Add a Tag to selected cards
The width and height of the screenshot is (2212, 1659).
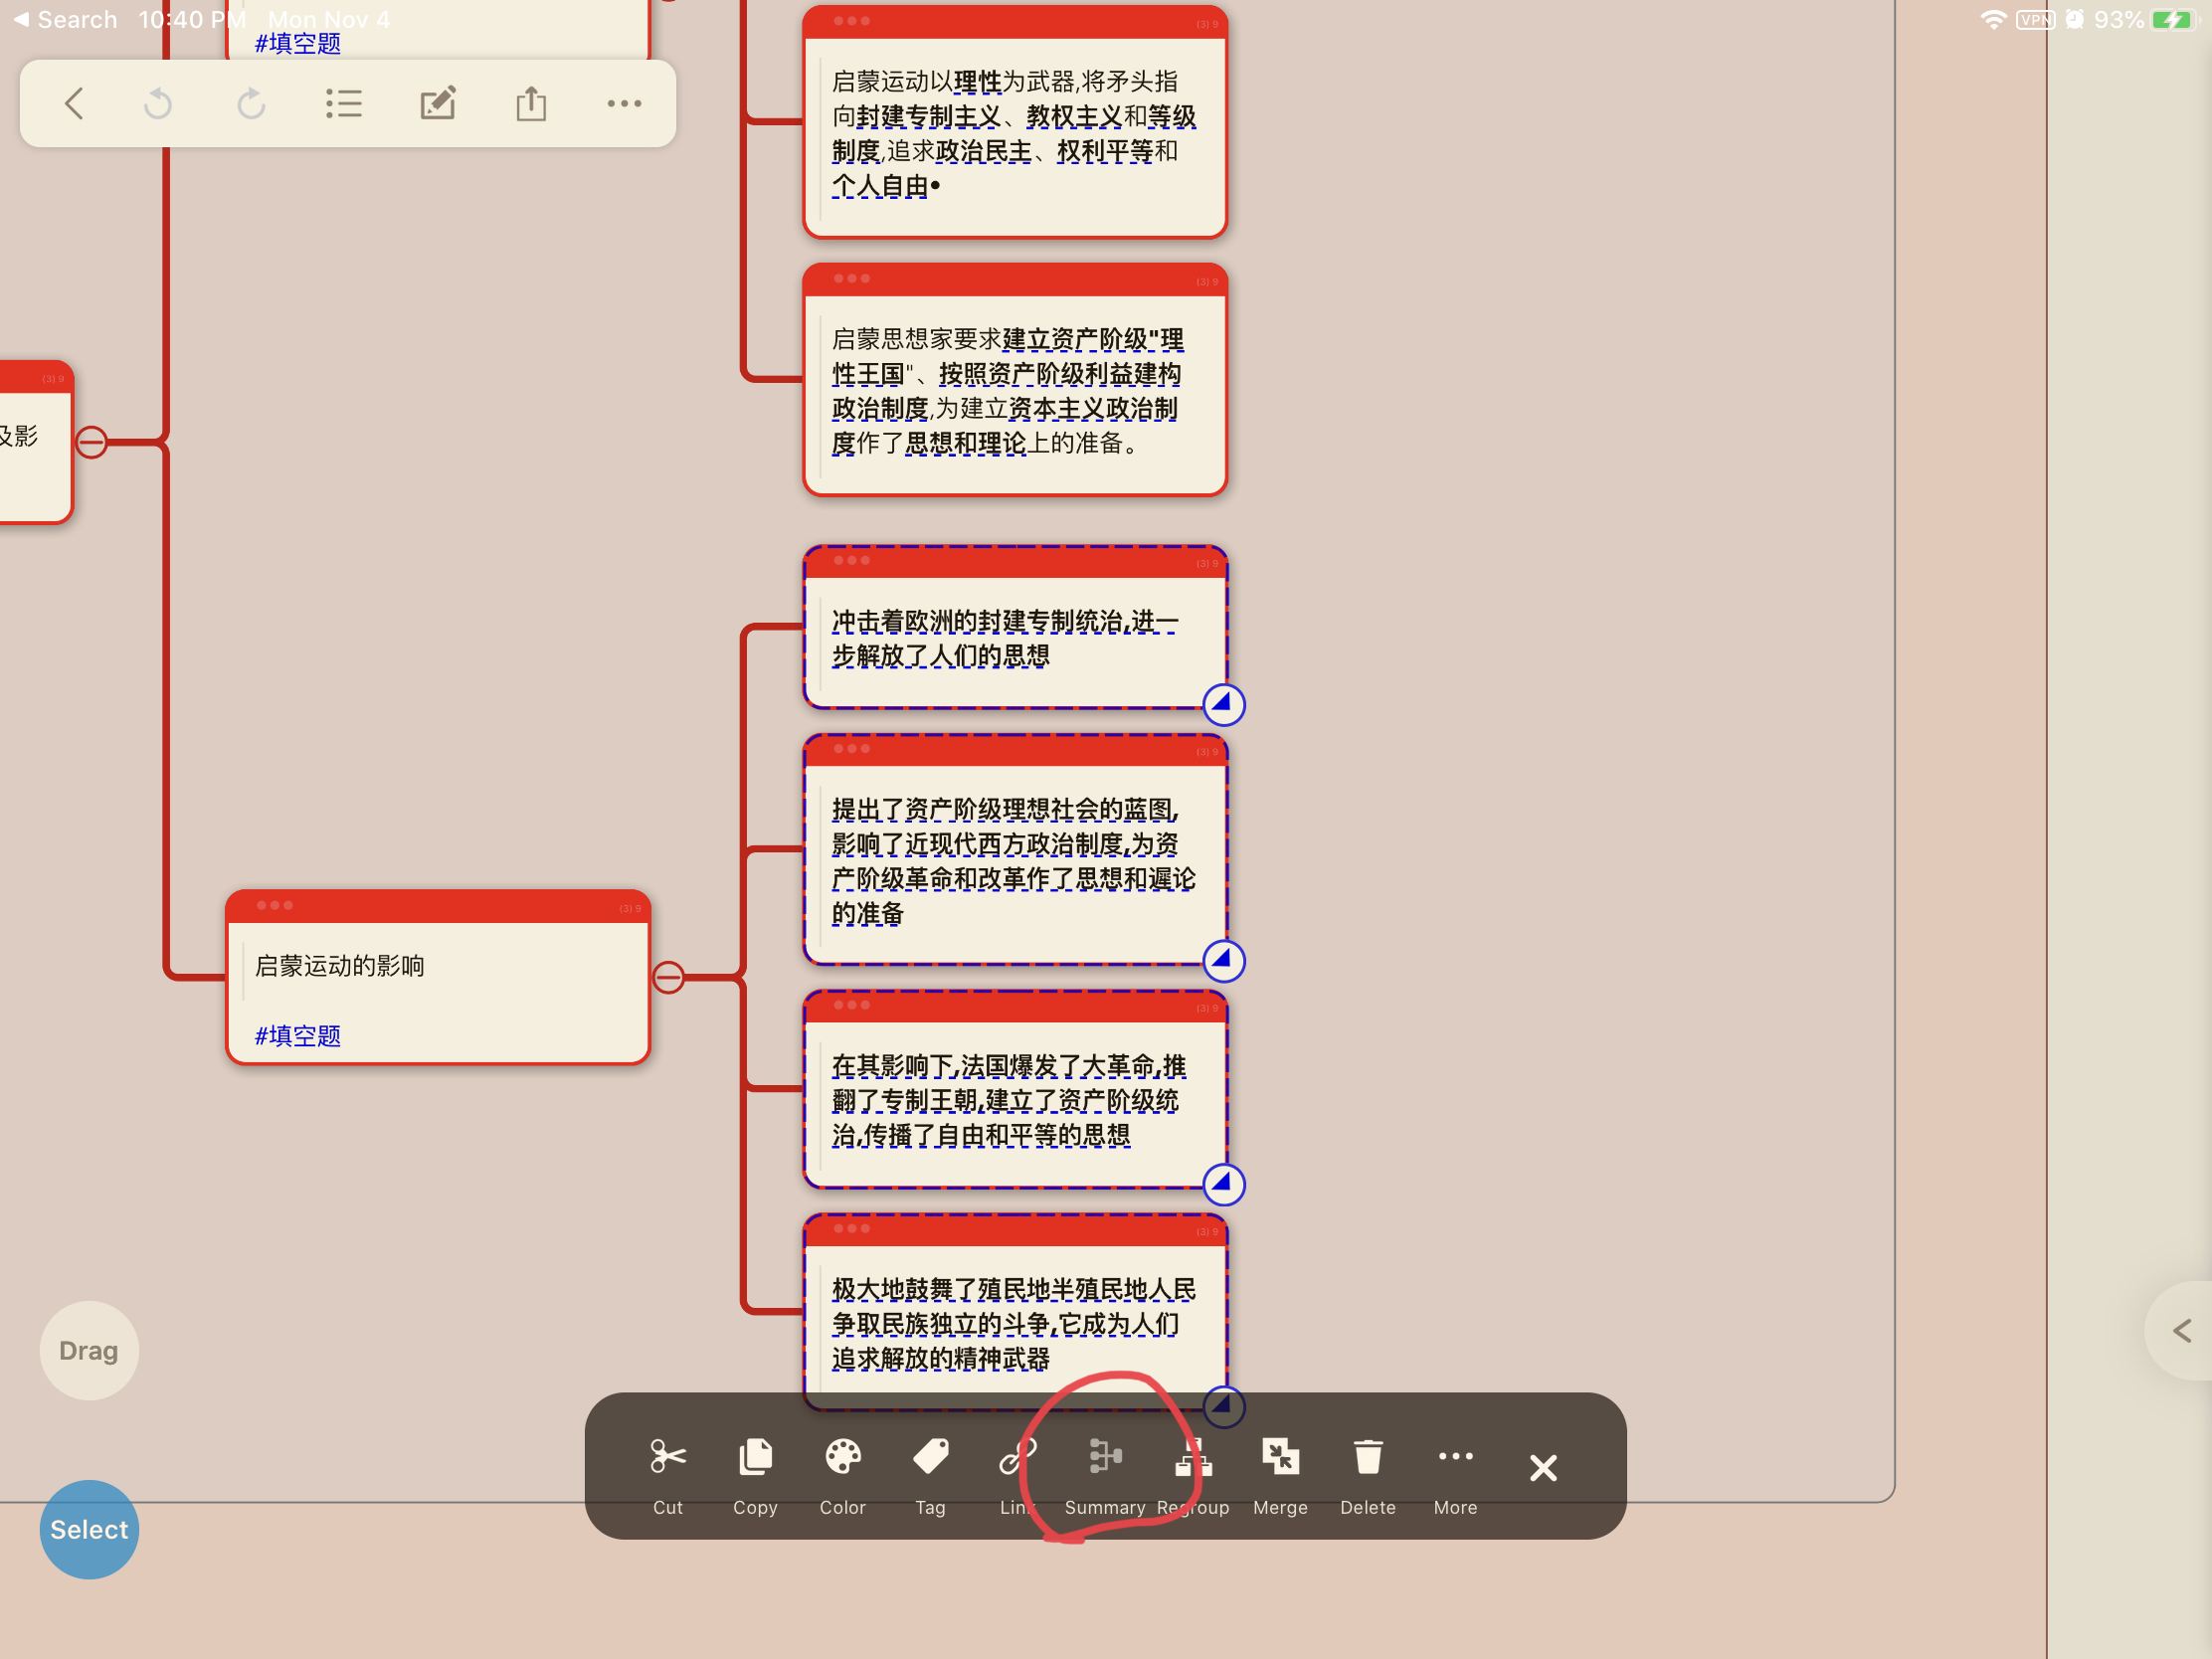click(930, 1476)
